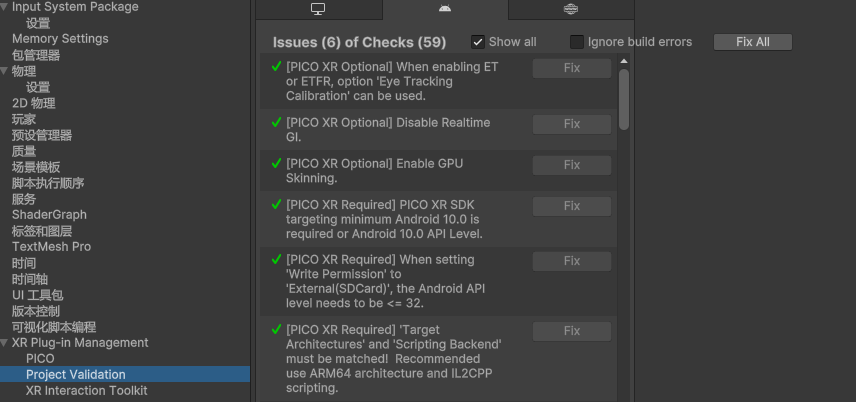Click the checks list scrollbar thumb

(624, 99)
